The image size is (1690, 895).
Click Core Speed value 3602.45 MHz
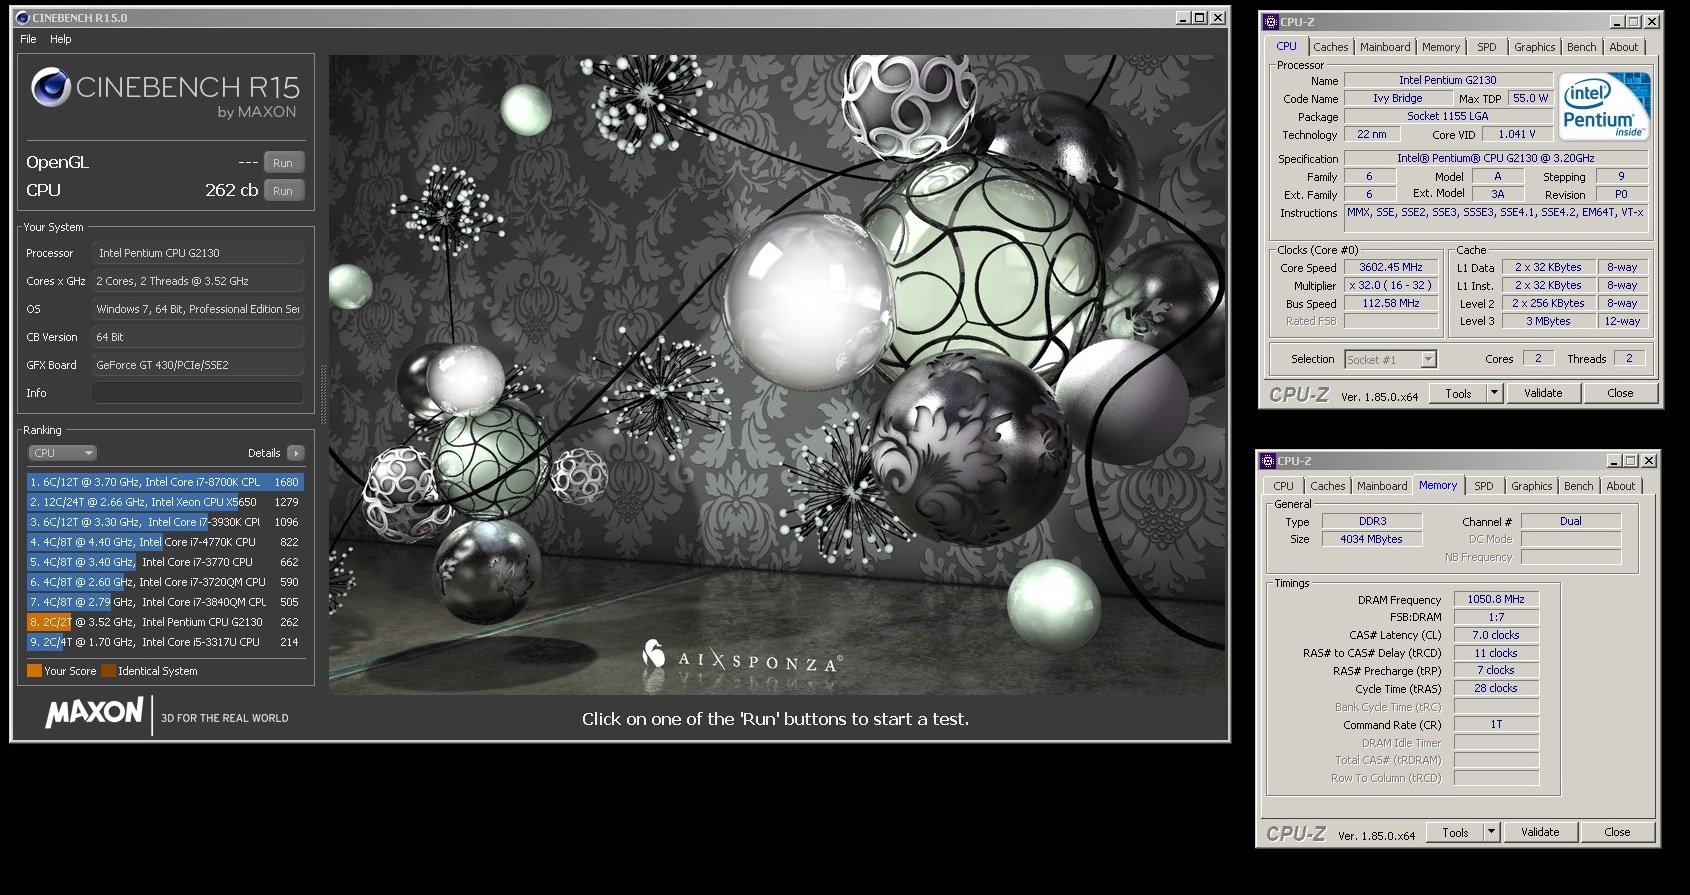click(1391, 267)
